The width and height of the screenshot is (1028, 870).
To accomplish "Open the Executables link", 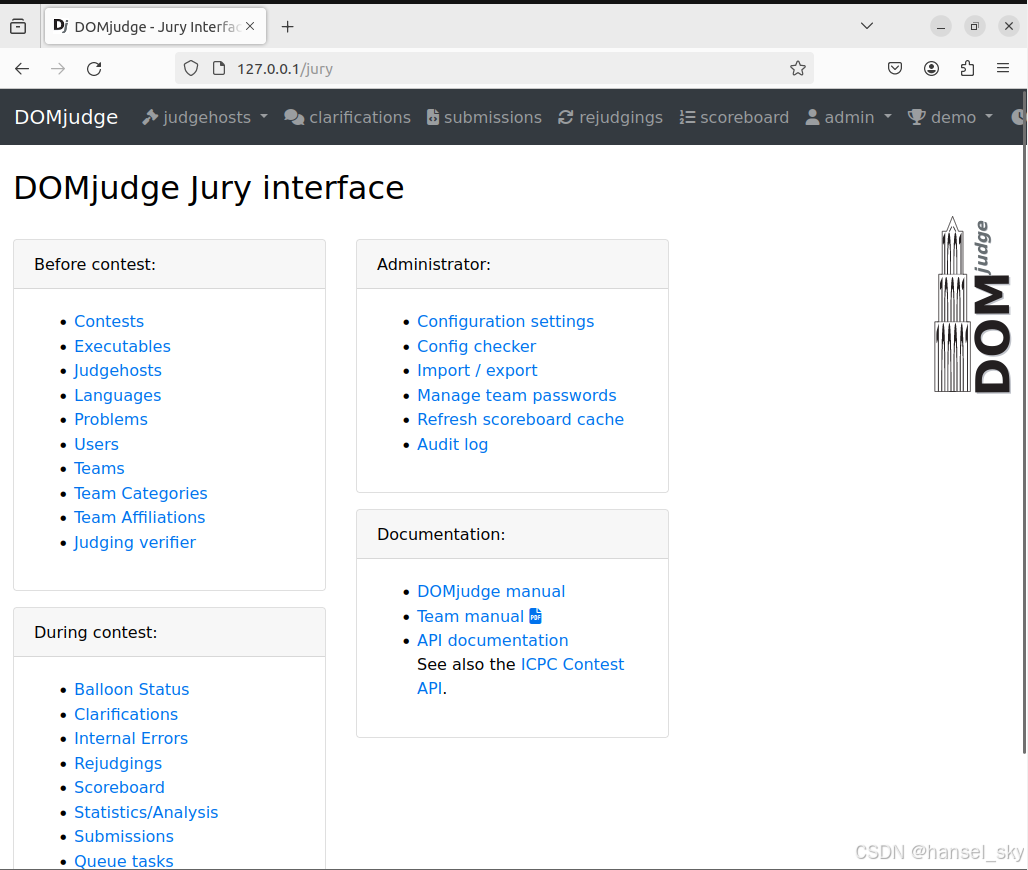I will click(122, 346).
